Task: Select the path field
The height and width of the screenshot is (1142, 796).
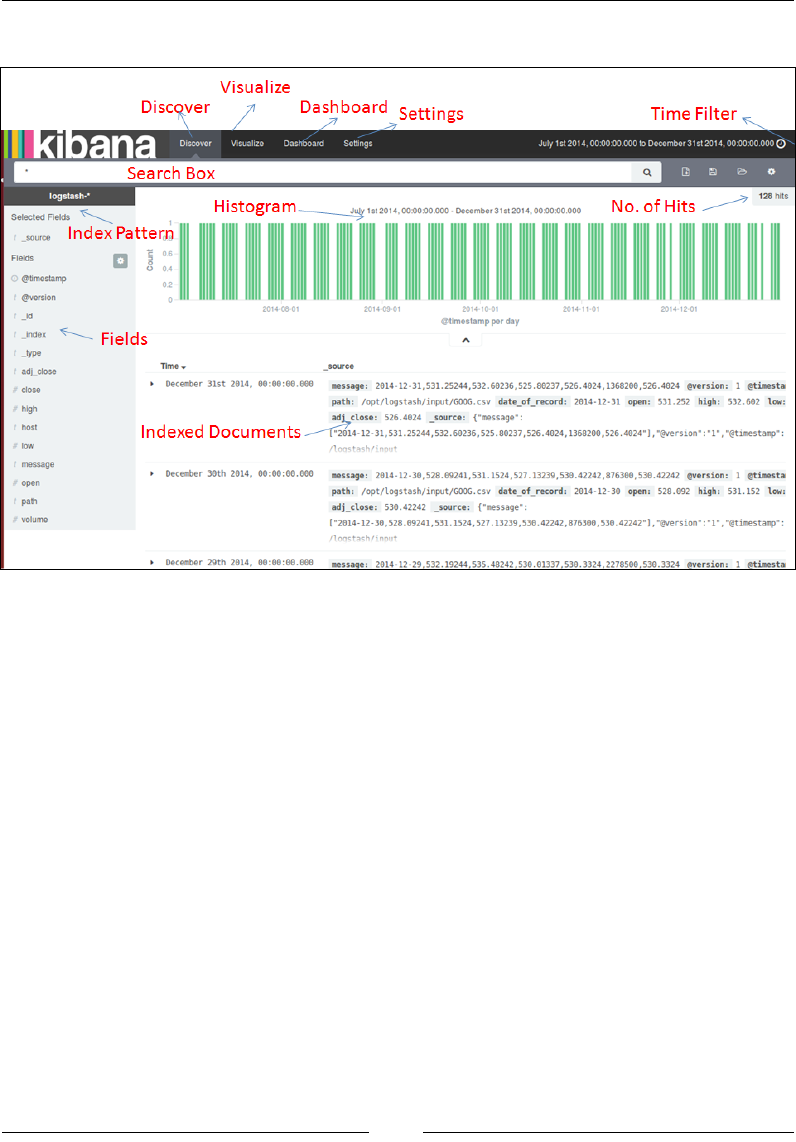Action: (29, 501)
